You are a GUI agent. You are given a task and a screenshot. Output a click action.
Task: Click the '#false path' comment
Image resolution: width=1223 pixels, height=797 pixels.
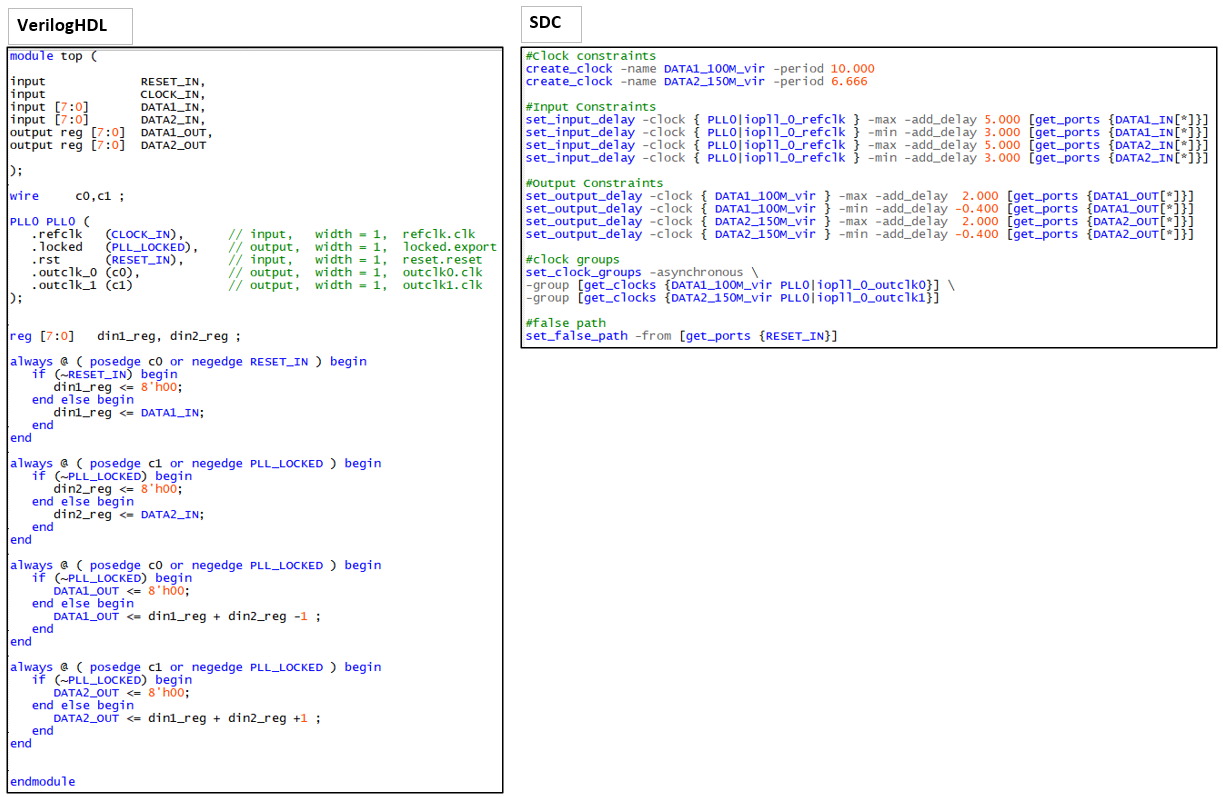566,323
